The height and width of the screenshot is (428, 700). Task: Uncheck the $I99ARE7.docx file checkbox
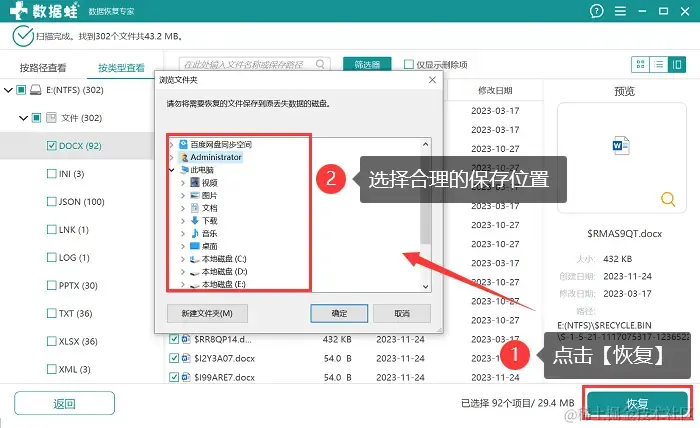click(174, 378)
